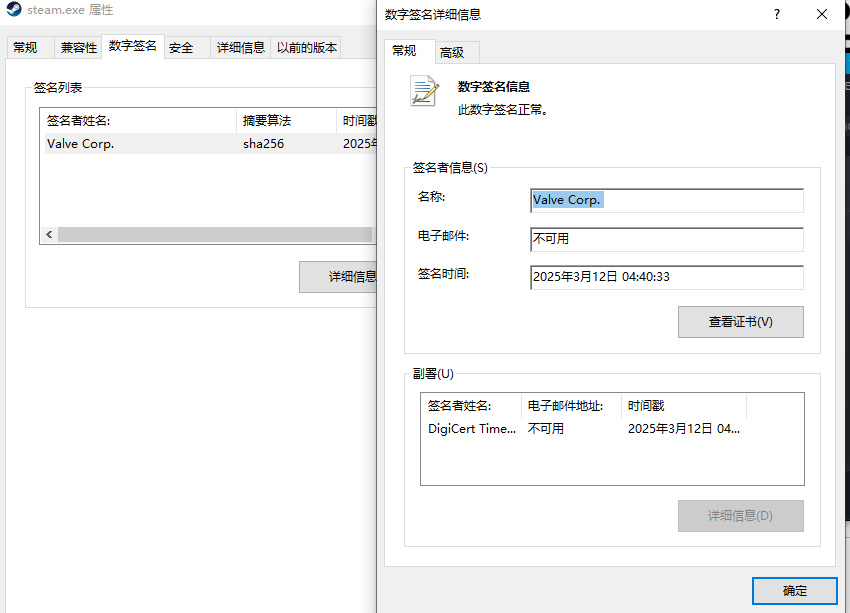Click the 电子邮件 field showing 不可用
The width and height of the screenshot is (850, 613).
[x=667, y=239]
